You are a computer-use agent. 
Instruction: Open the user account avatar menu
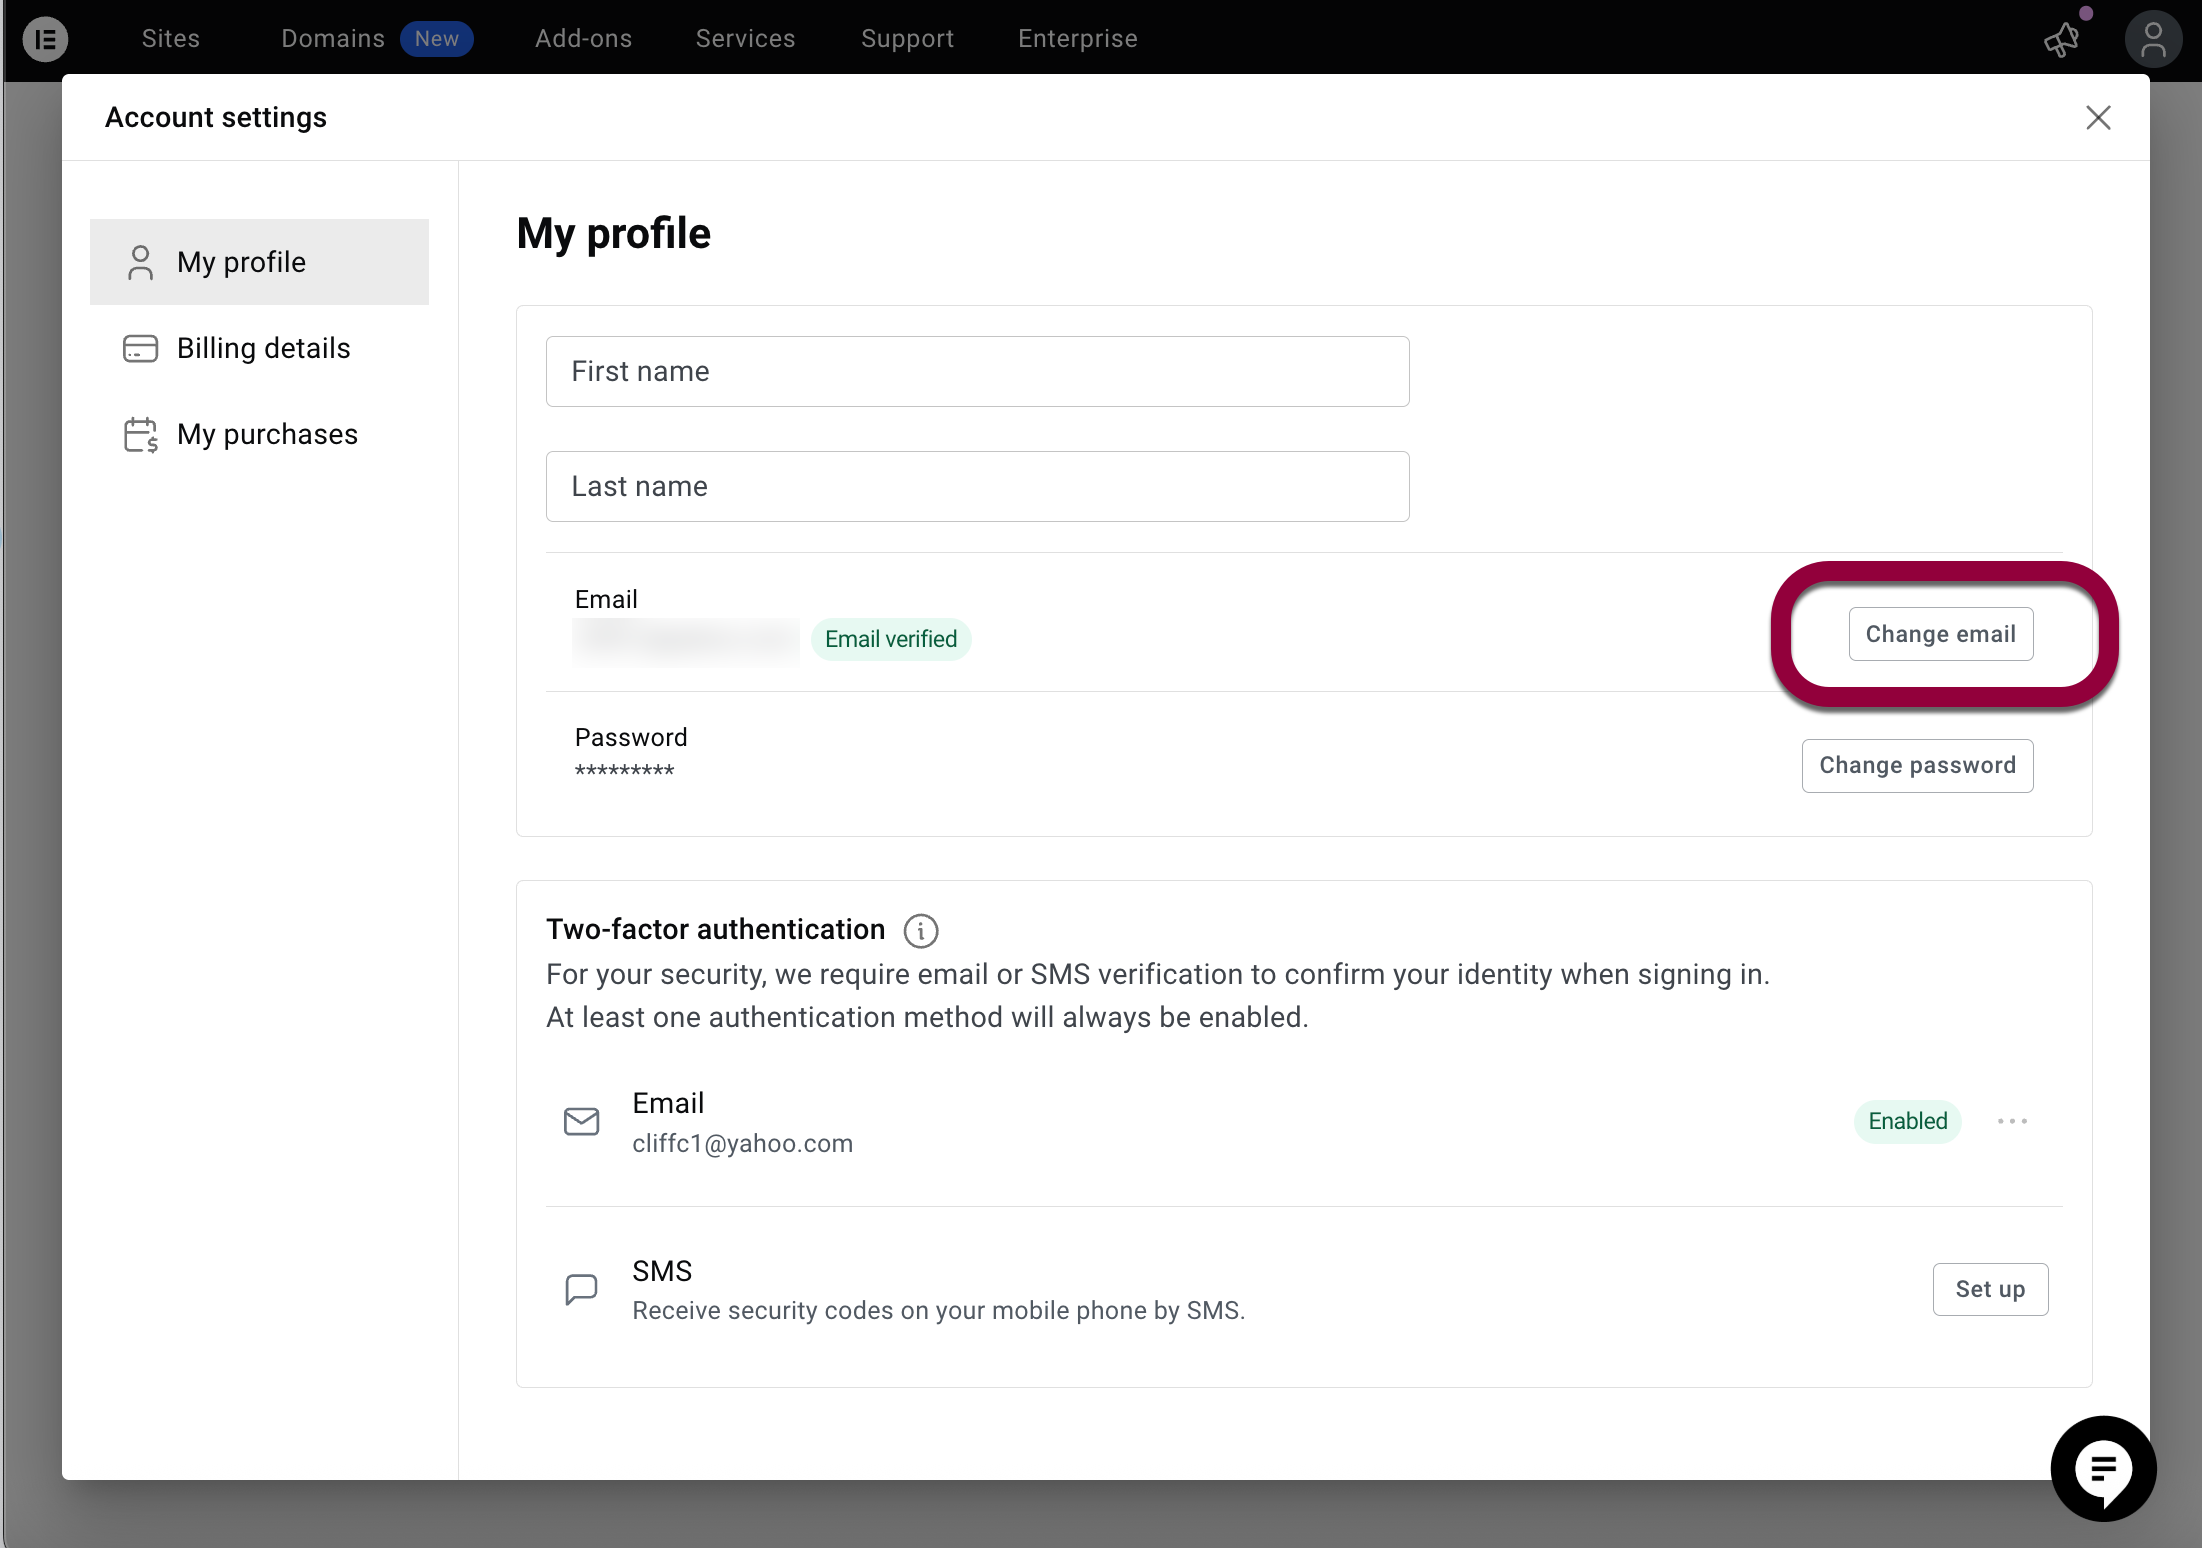[x=2152, y=40]
